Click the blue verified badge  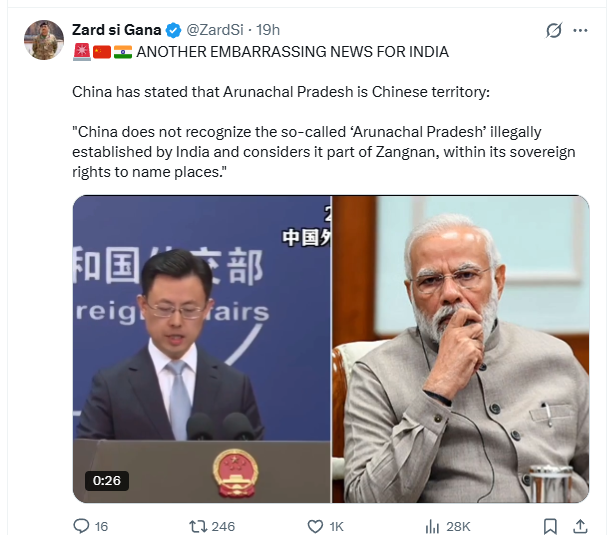tap(173, 30)
